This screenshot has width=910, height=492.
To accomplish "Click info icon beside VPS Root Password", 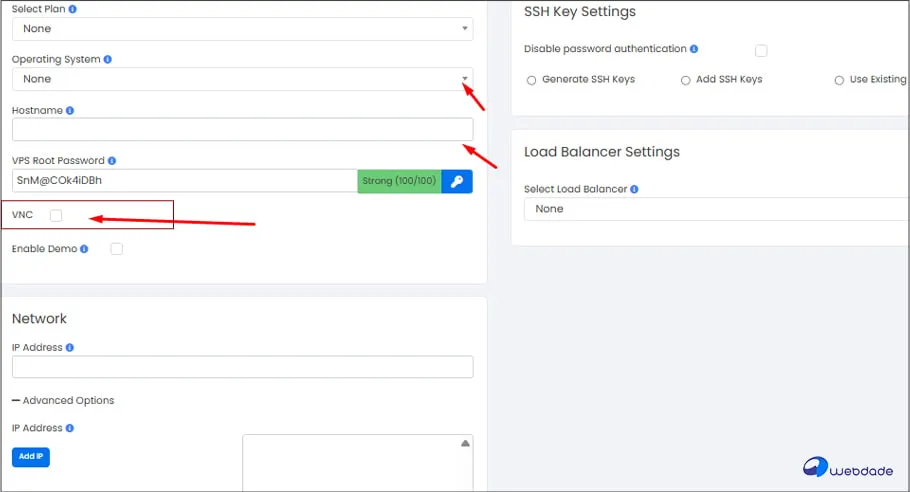I will 112,160.
